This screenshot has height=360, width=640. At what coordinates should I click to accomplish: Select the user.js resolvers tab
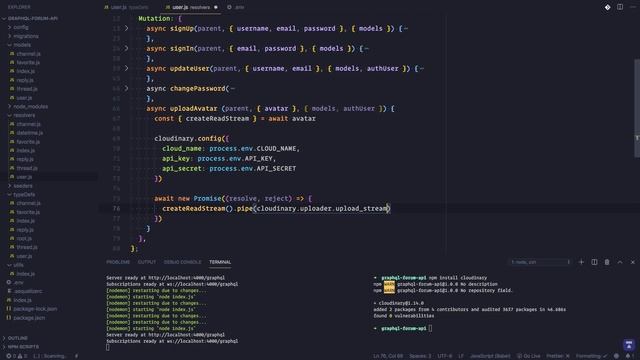(191, 7)
